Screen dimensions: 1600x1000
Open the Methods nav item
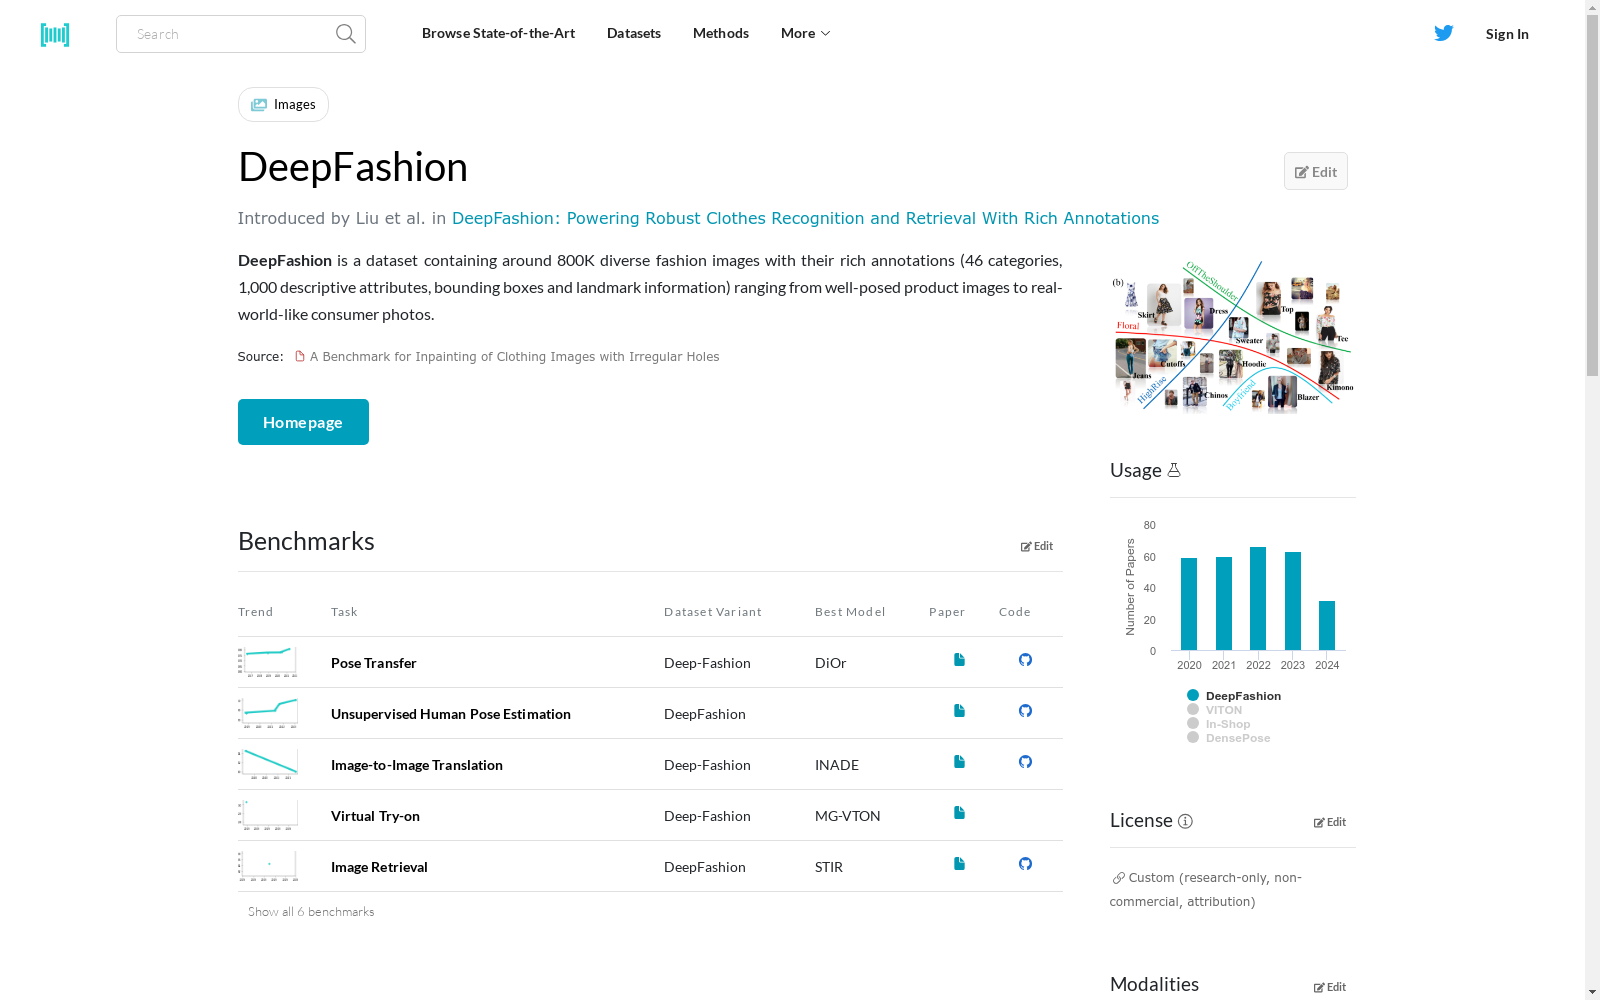(x=721, y=33)
